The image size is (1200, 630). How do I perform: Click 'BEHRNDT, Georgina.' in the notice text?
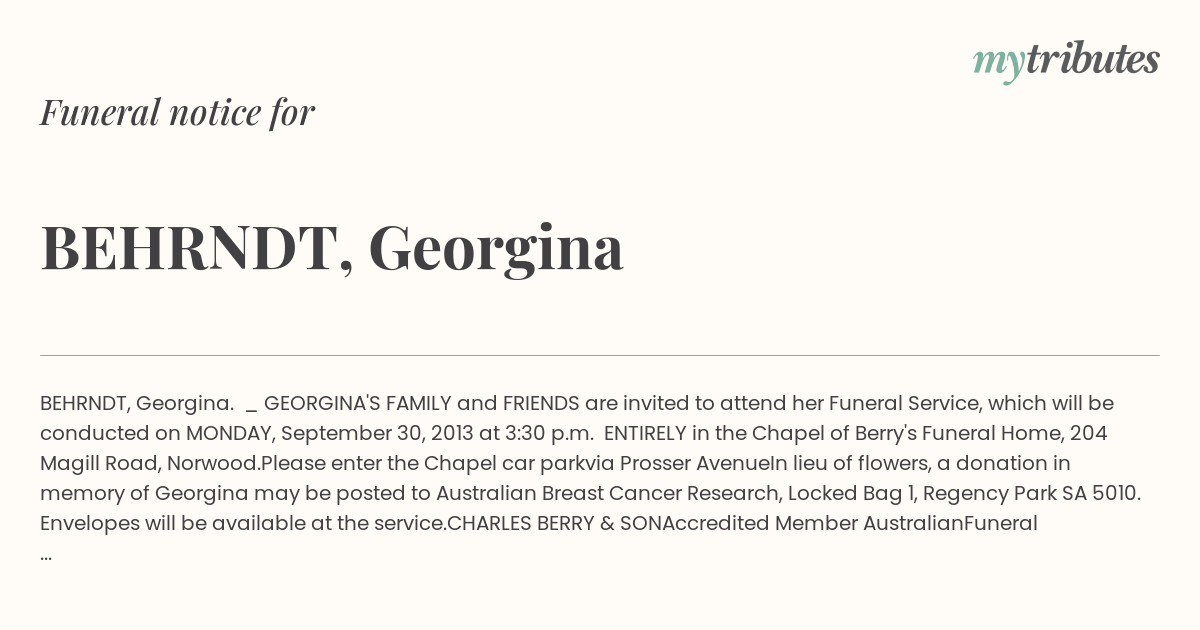(x=137, y=403)
